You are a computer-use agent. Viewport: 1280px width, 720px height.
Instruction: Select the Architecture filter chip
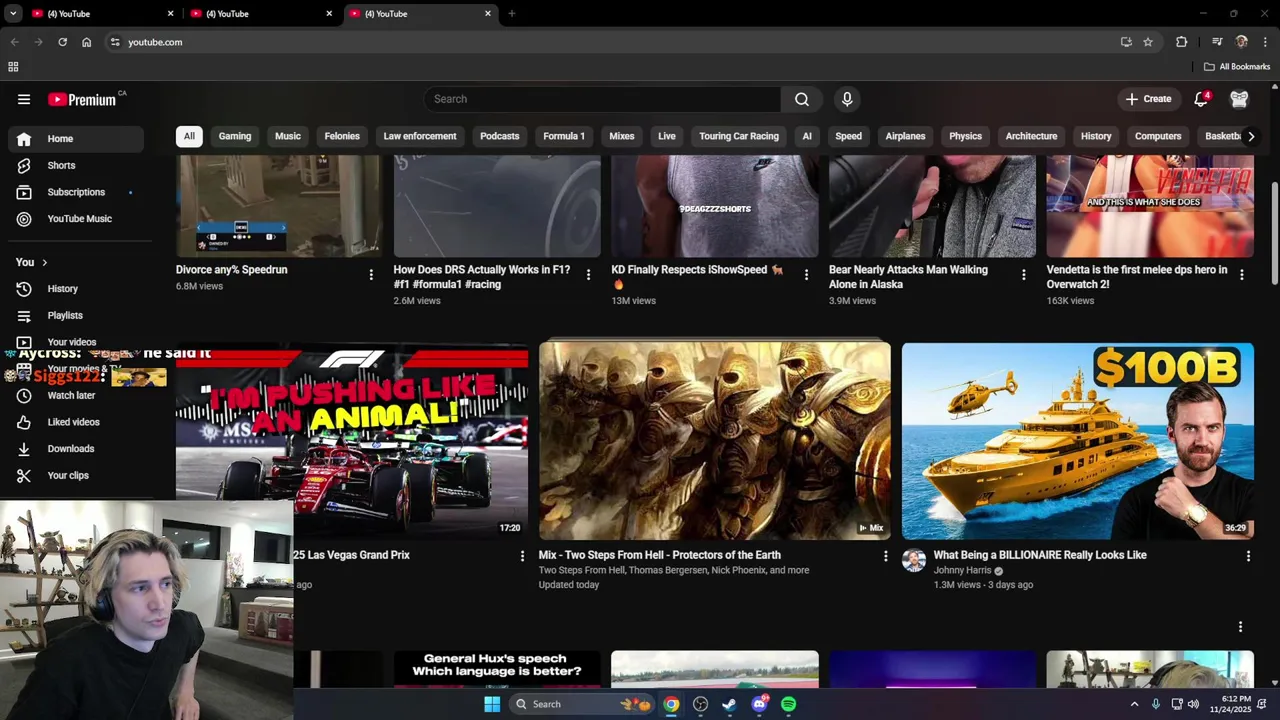point(1031,136)
